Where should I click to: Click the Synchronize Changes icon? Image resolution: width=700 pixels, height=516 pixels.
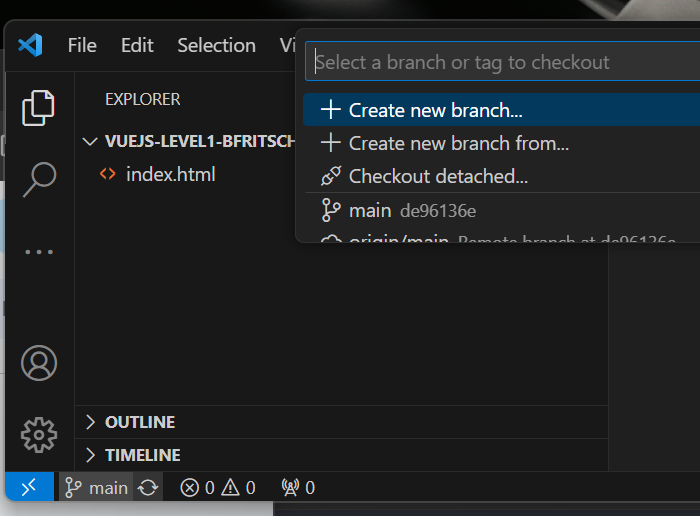click(x=148, y=488)
